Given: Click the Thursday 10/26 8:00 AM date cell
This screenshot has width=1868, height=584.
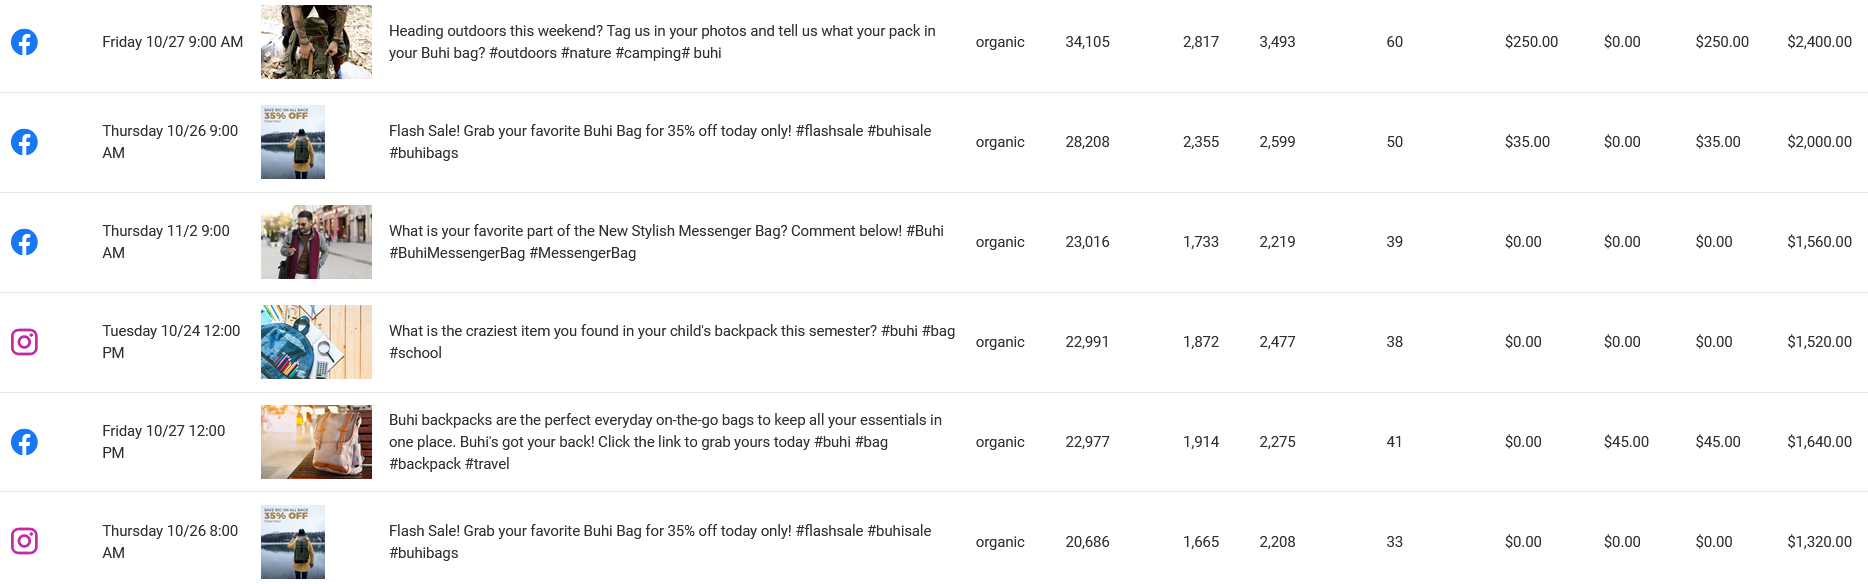Looking at the screenshot, I should 170,542.
